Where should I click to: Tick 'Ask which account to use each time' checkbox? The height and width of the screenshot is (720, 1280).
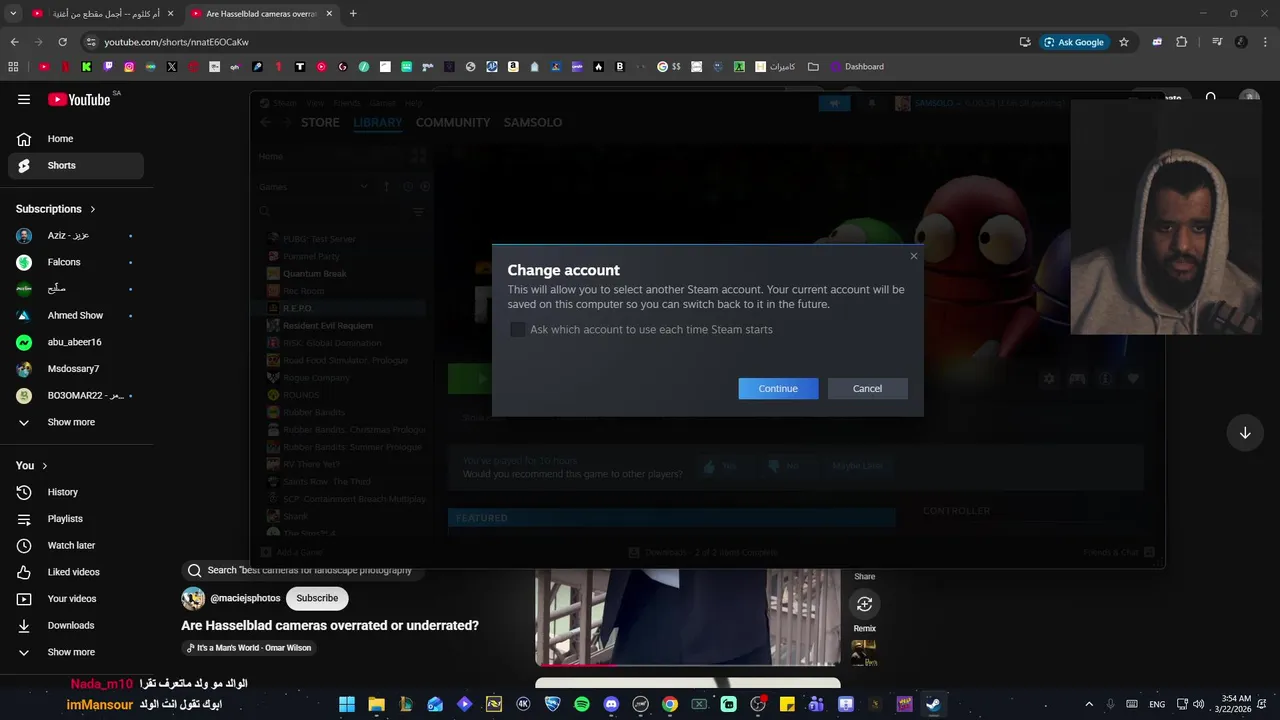[x=517, y=329]
